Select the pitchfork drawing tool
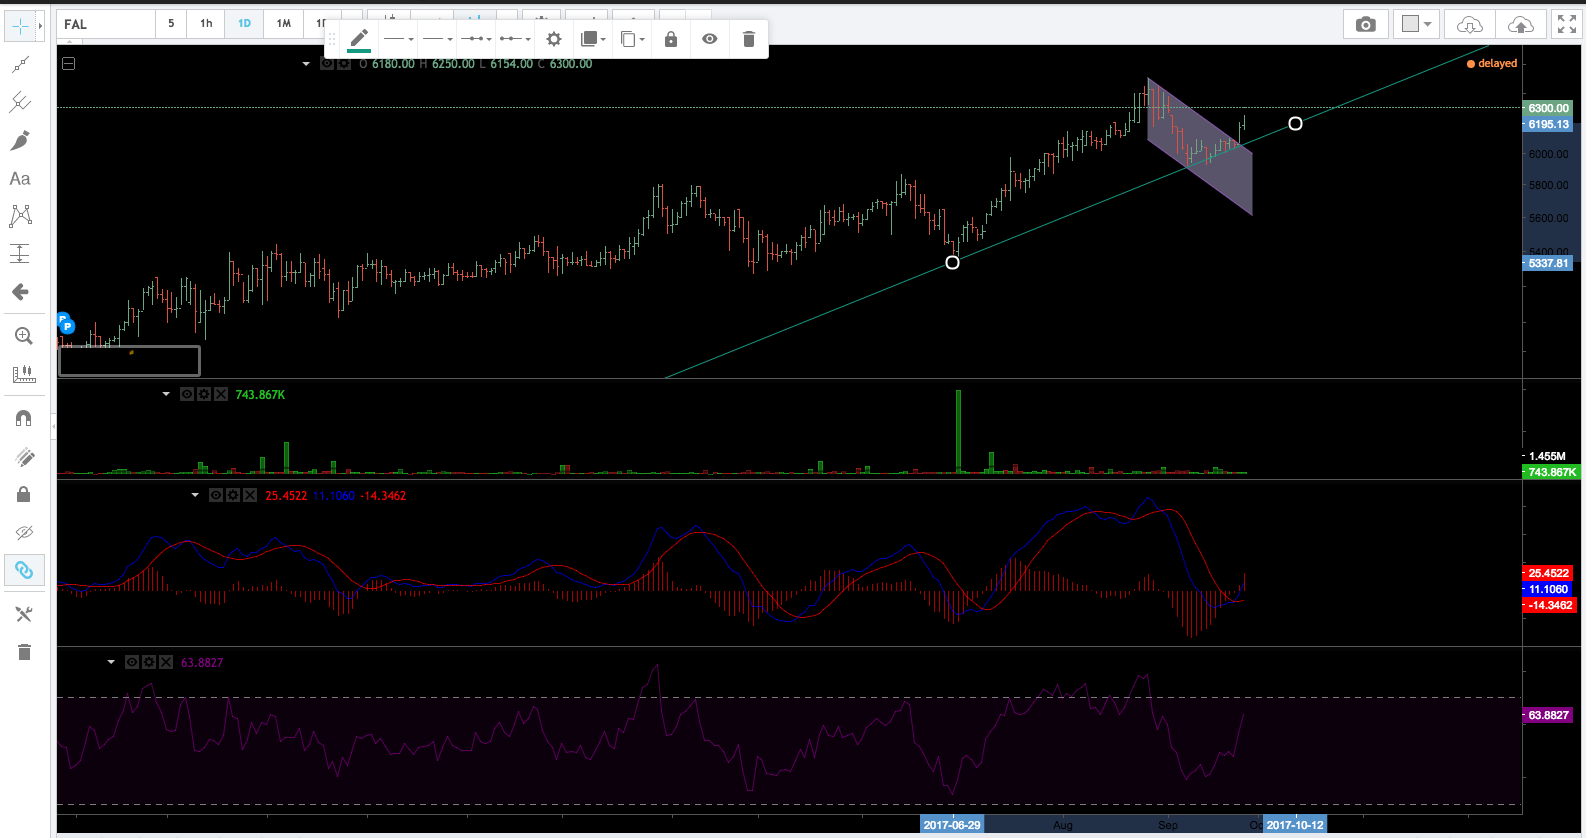Image resolution: width=1586 pixels, height=838 pixels. 20,102
